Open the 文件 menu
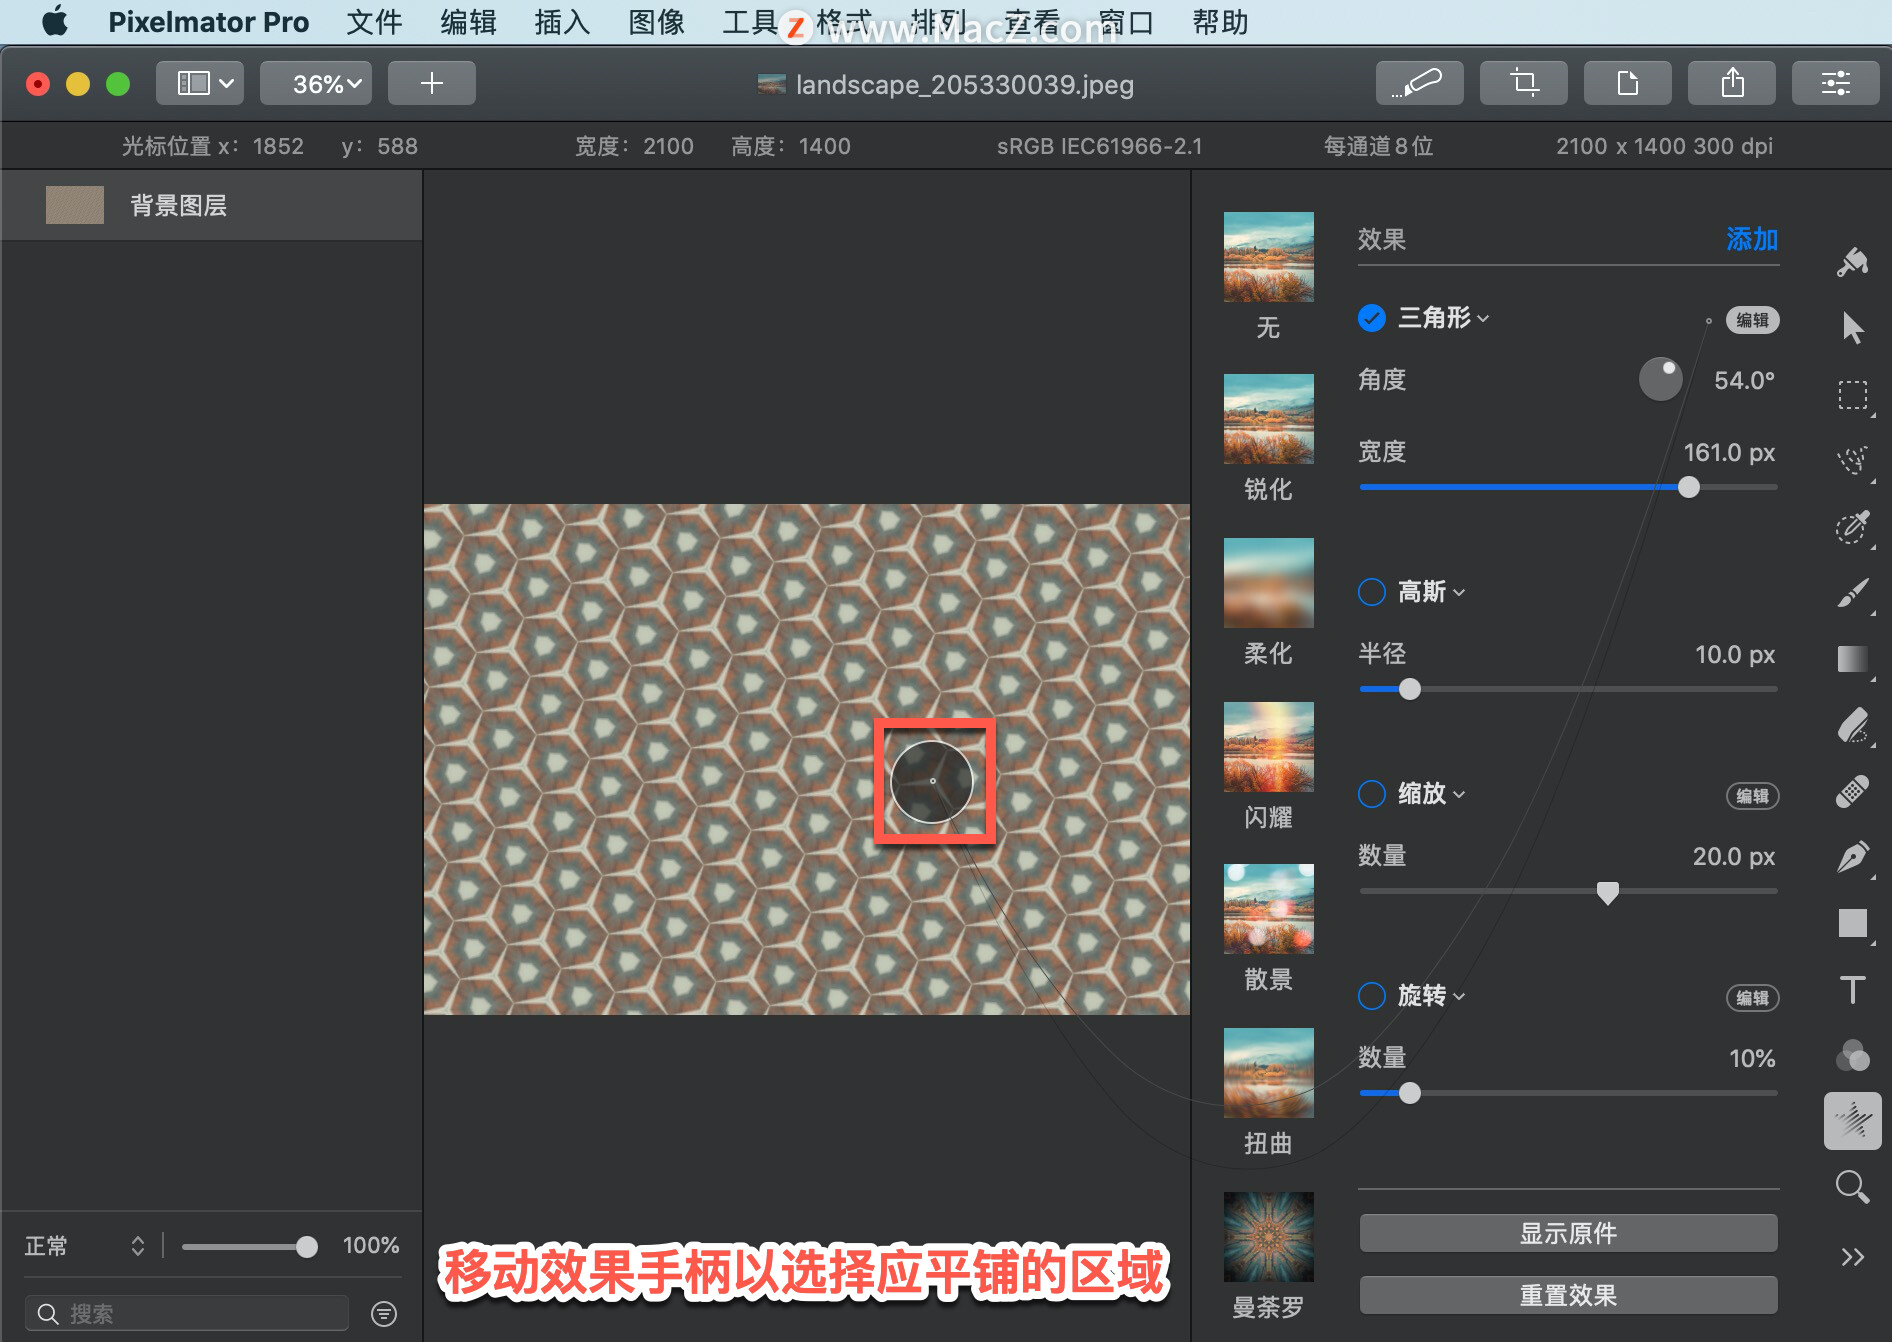Image resolution: width=1892 pixels, height=1342 pixels. pyautogui.click(x=374, y=22)
